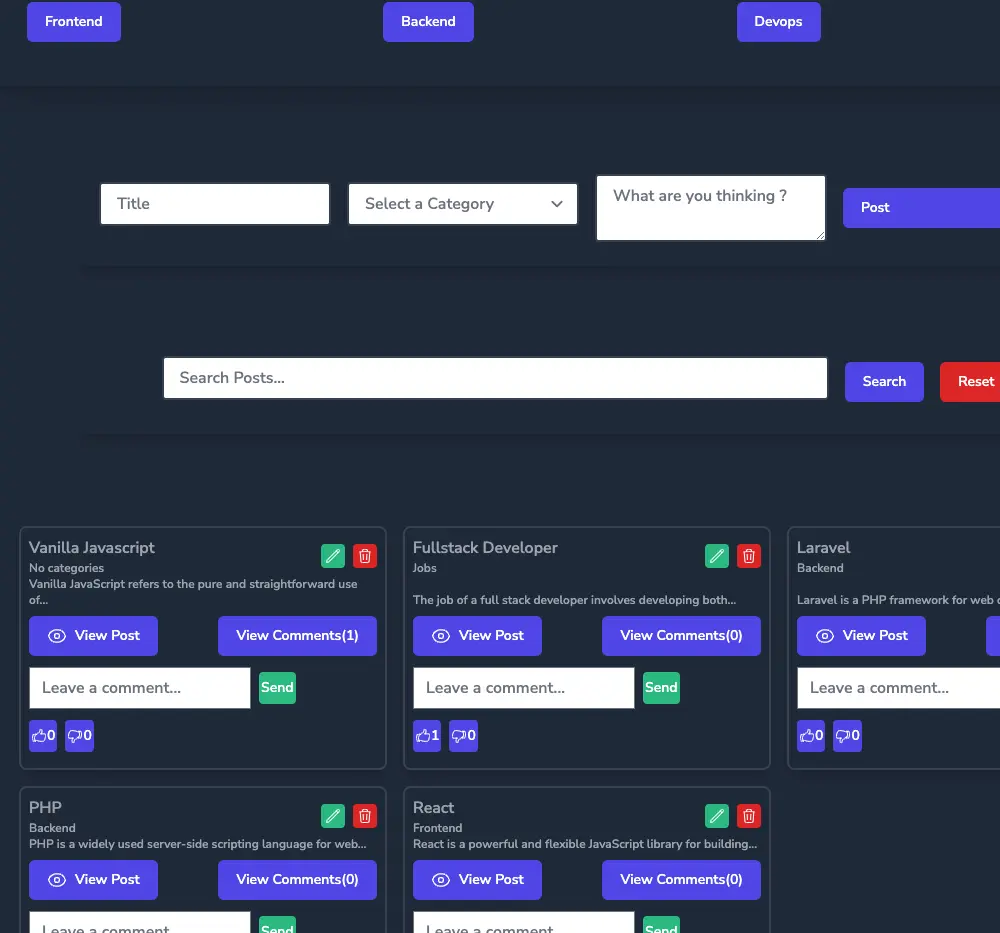Show the Devops category posts
Image resolution: width=1000 pixels, height=933 pixels.
[778, 22]
